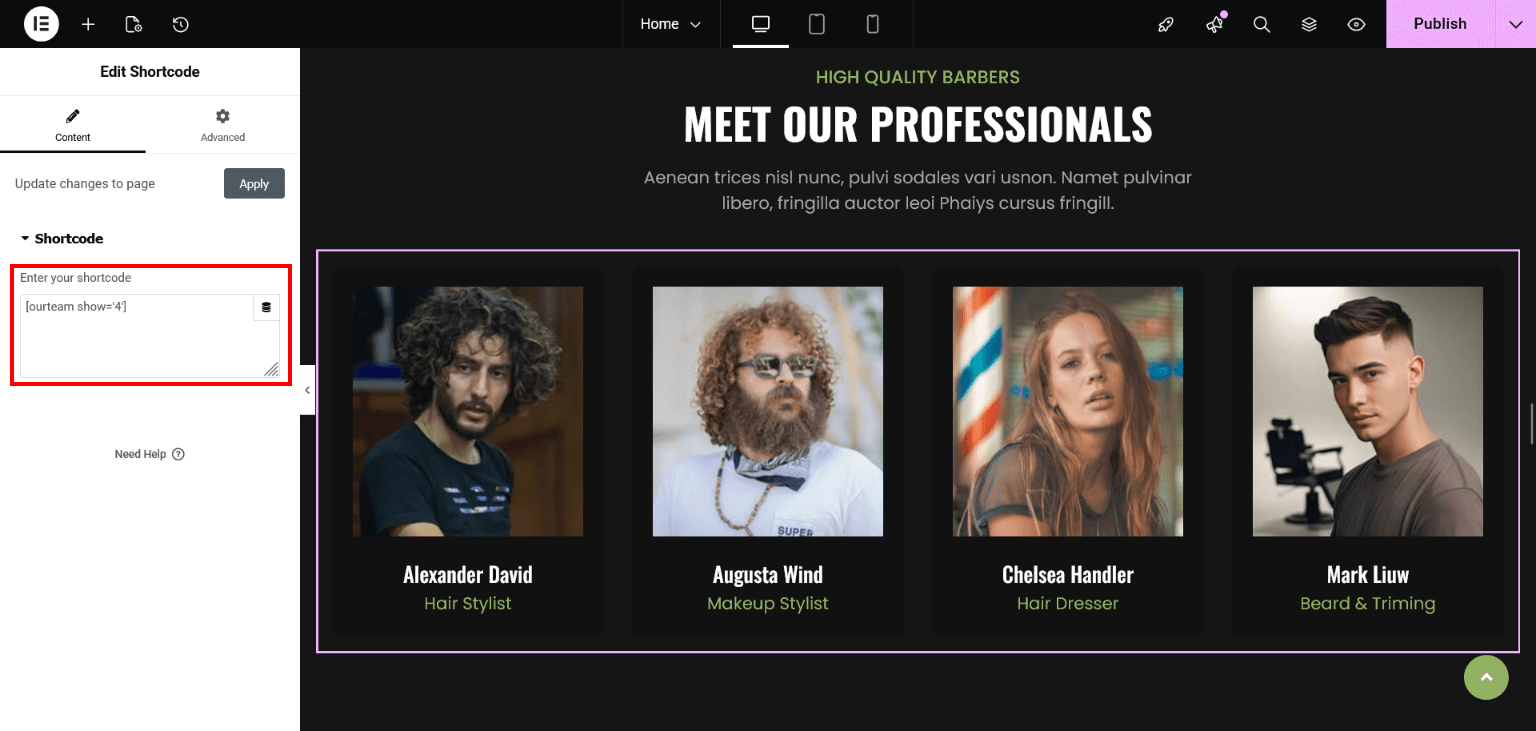
Task: Open the Elementor logo menu
Action: 41,24
